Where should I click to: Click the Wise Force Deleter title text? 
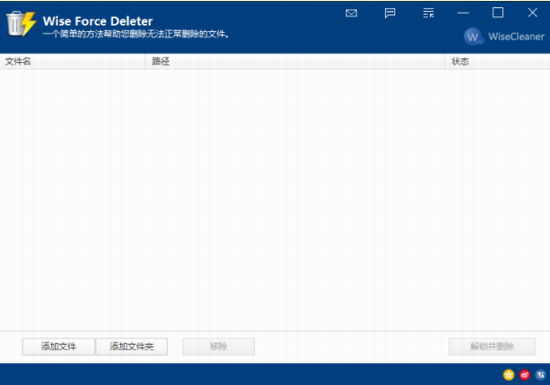point(98,21)
